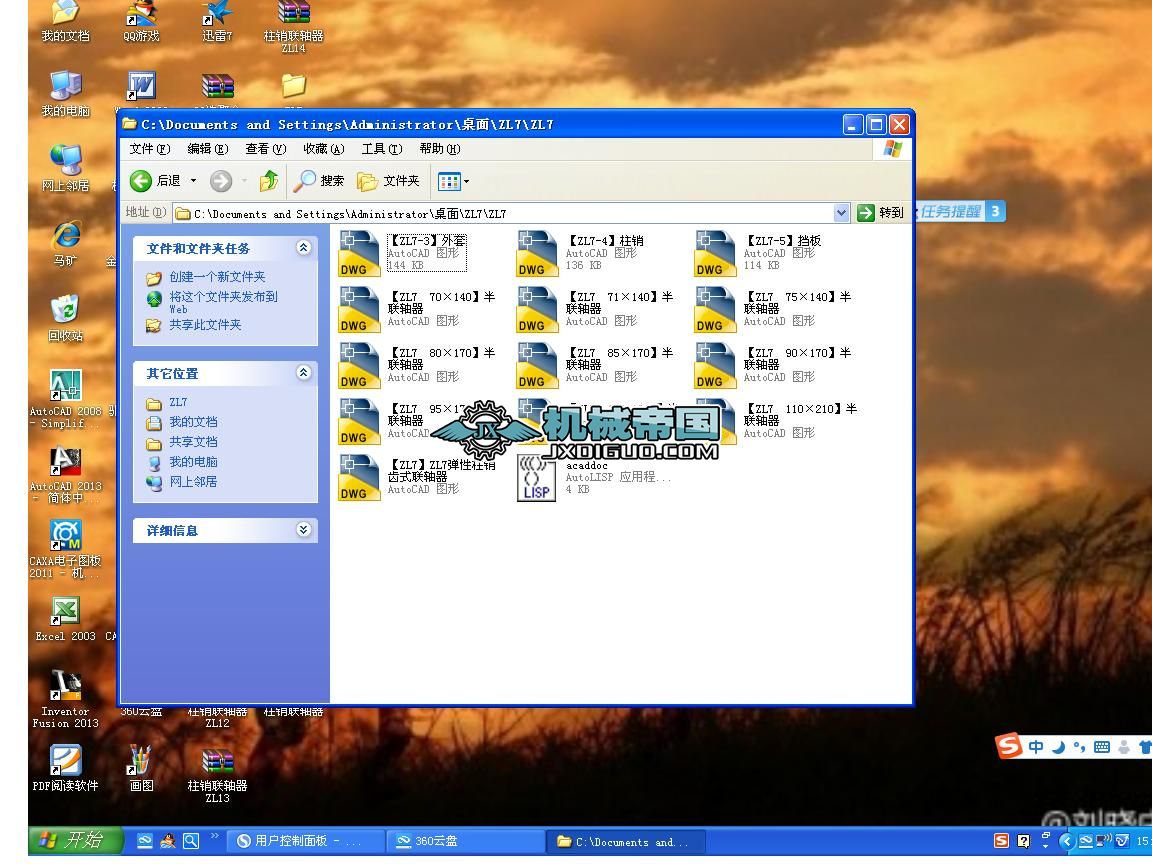Open the Views icon in toolbar

point(448,181)
